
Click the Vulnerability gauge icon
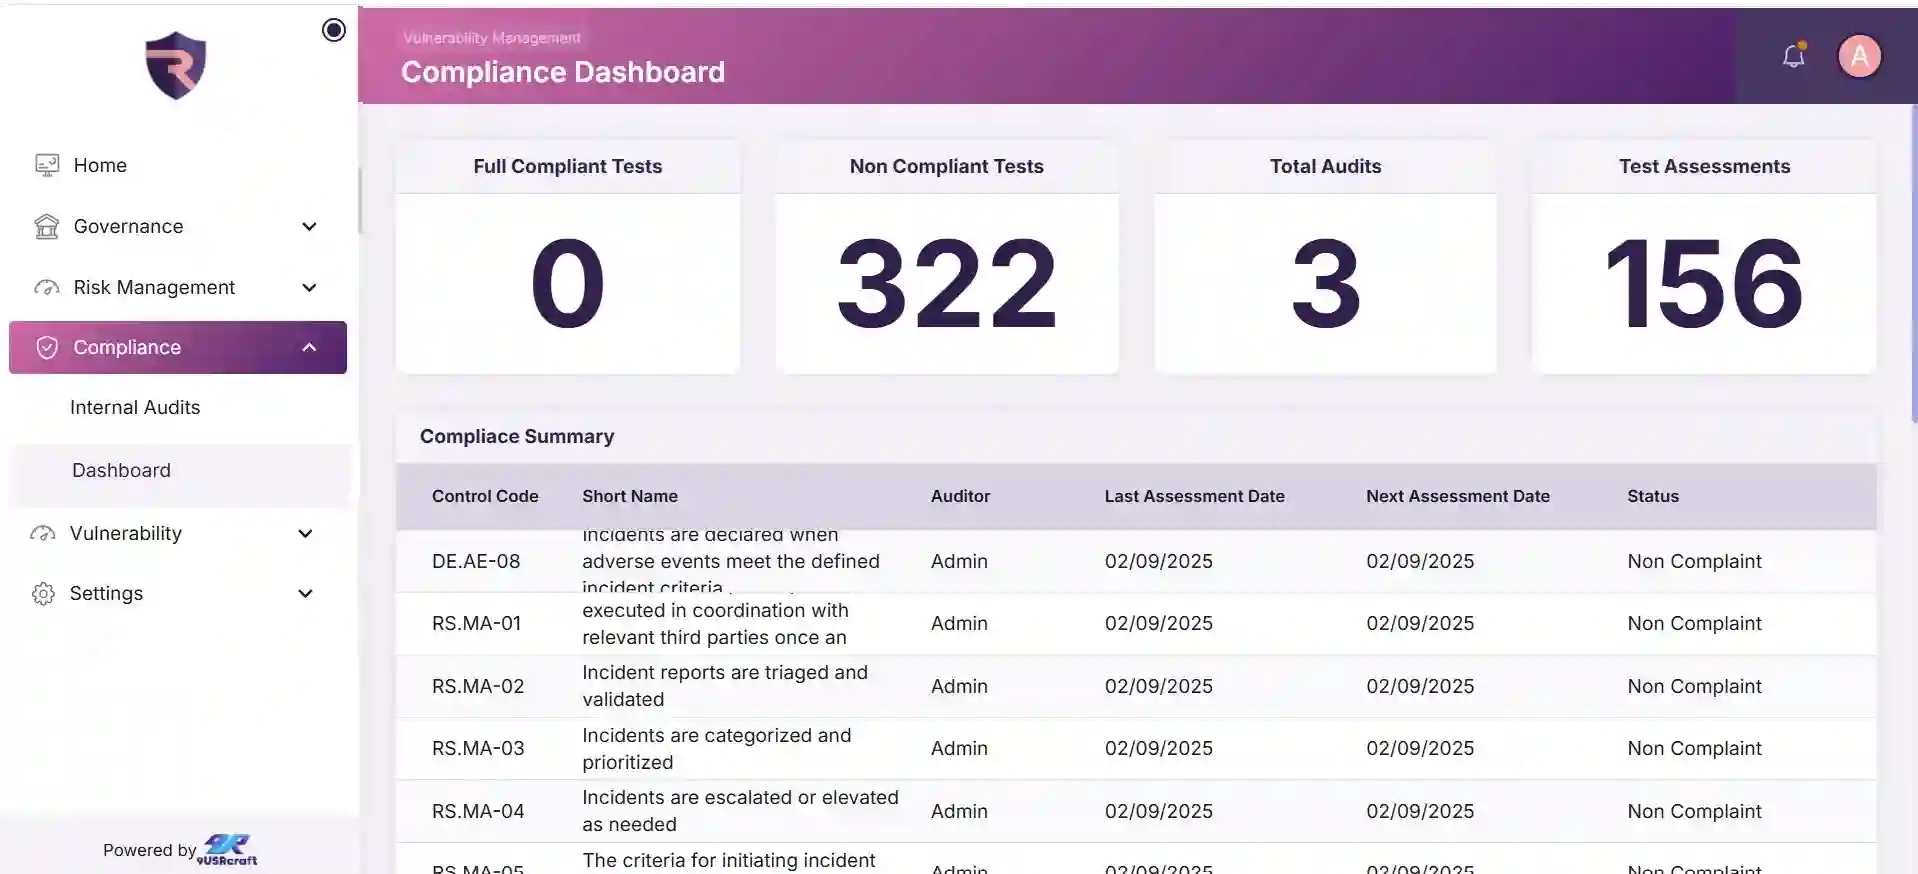[x=43, y=534]
